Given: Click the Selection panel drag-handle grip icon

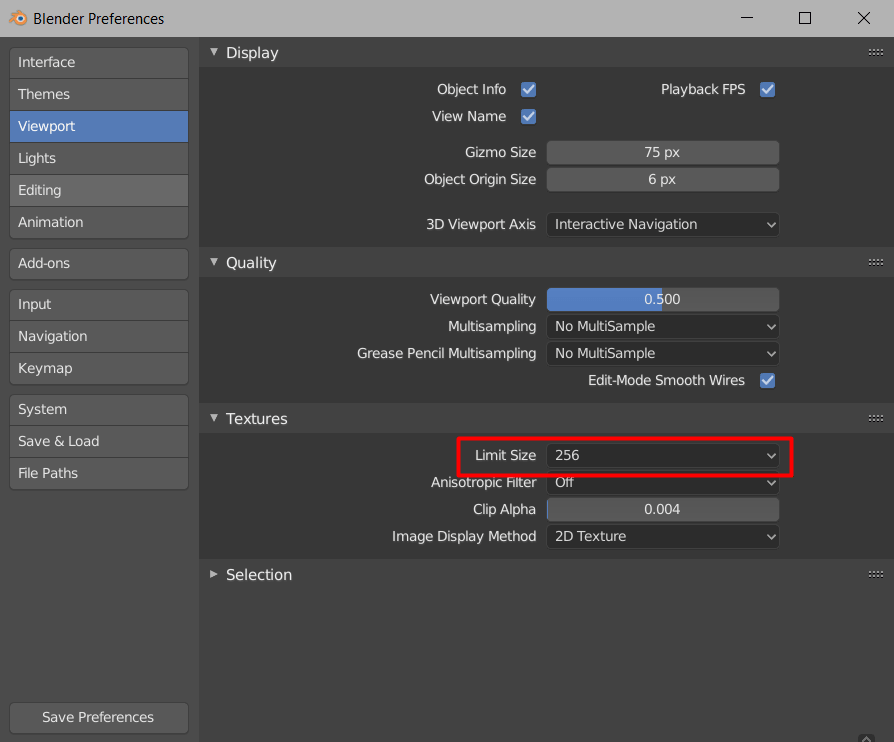Looking at the screenshot, I should 875,574.
